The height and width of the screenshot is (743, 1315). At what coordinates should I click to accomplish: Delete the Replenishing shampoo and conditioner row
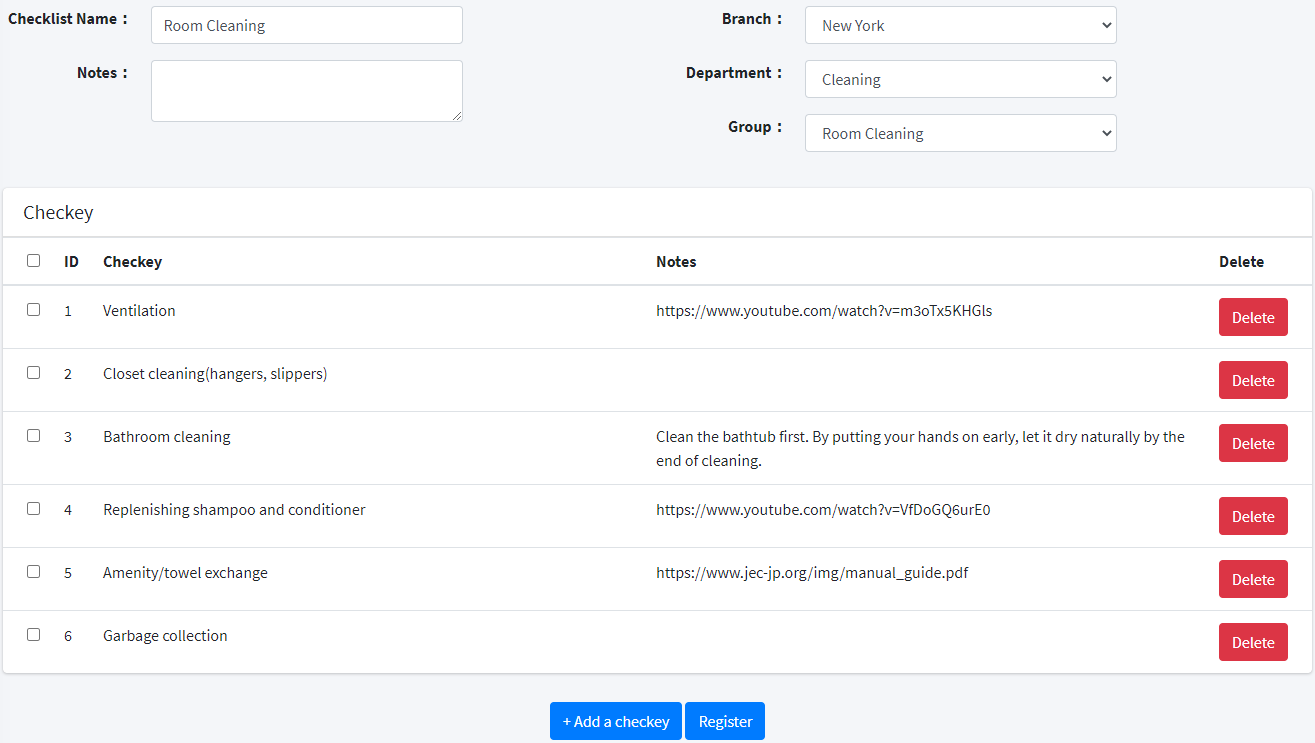[x=1252, y=517]
